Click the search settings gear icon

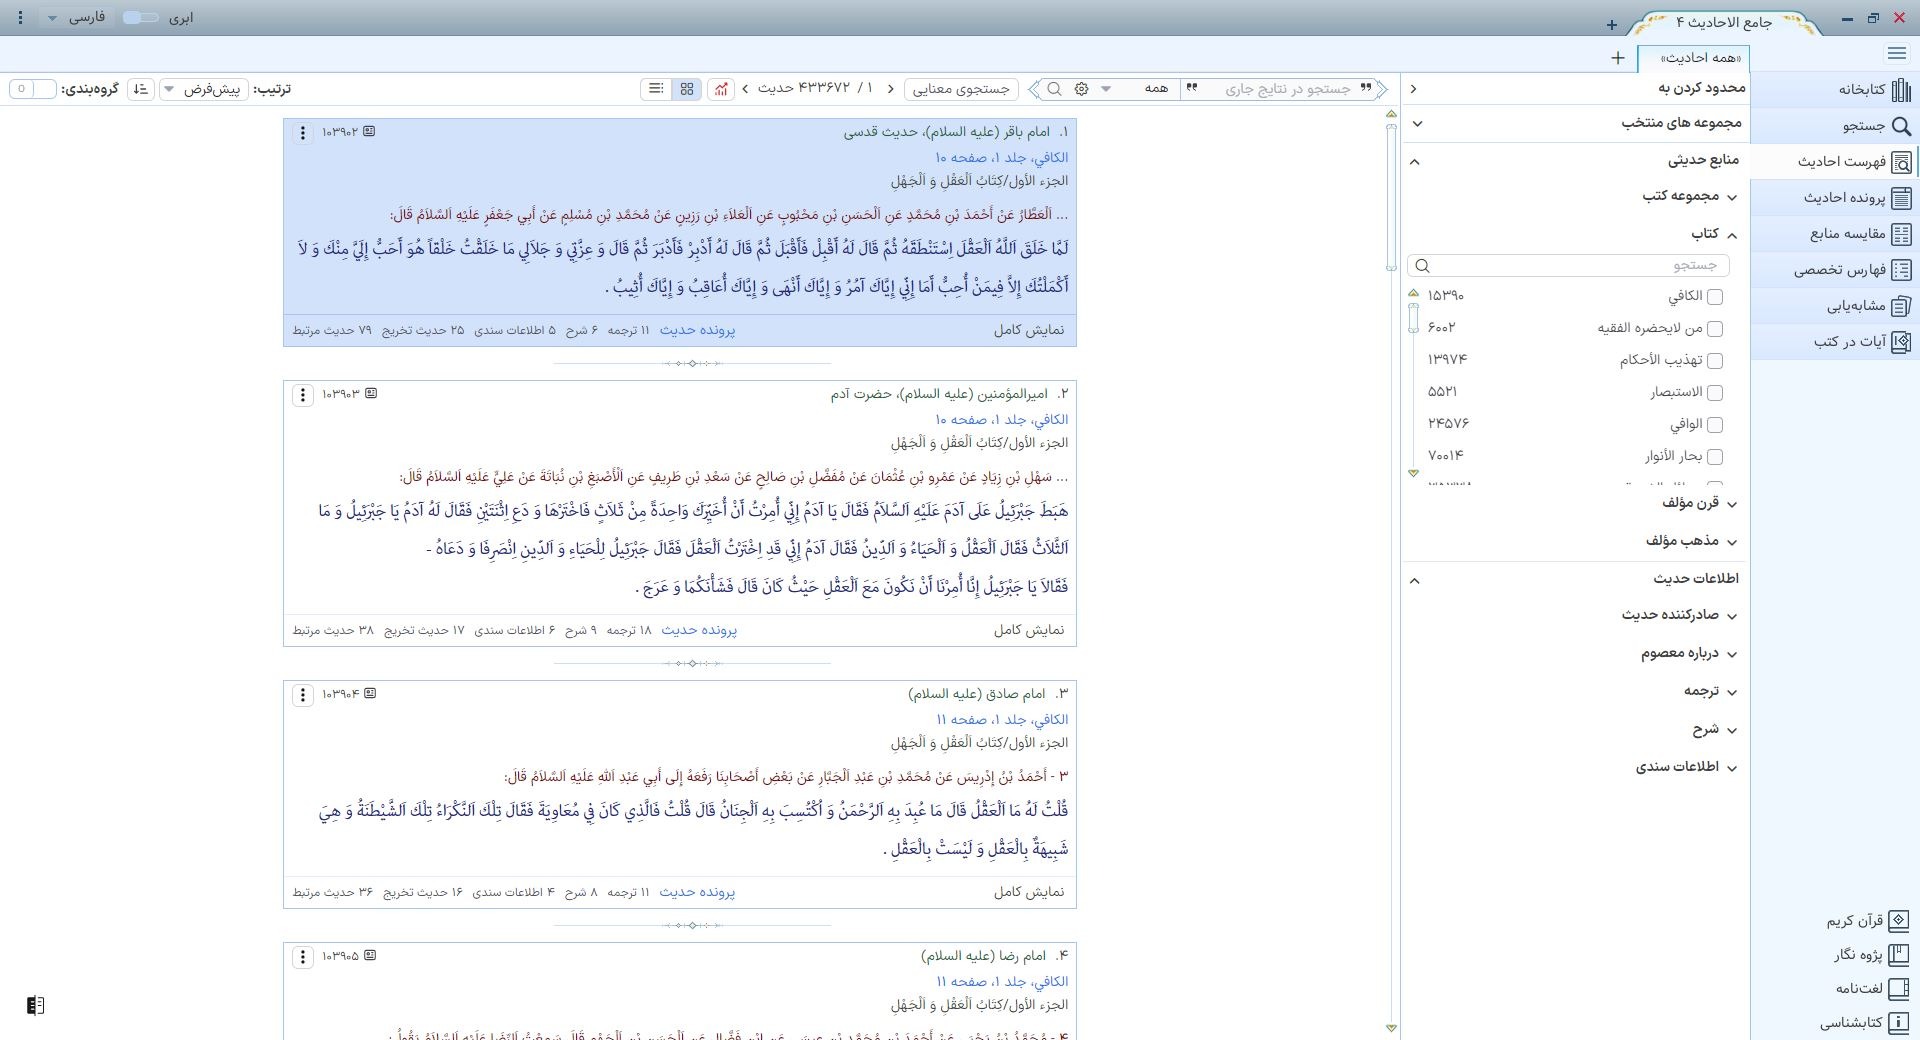click(1081, 89)
